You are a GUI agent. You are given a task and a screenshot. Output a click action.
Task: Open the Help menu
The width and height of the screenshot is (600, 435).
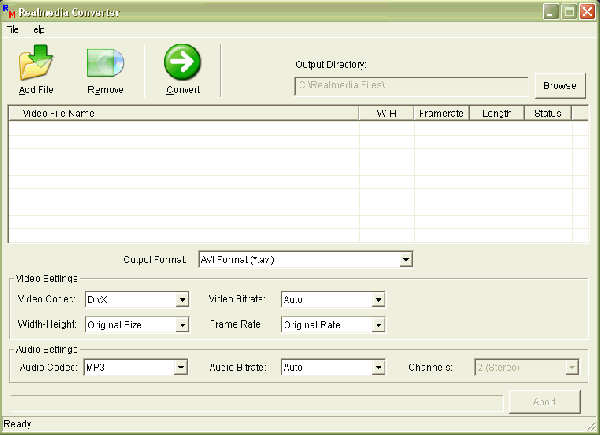pos(38,29)
